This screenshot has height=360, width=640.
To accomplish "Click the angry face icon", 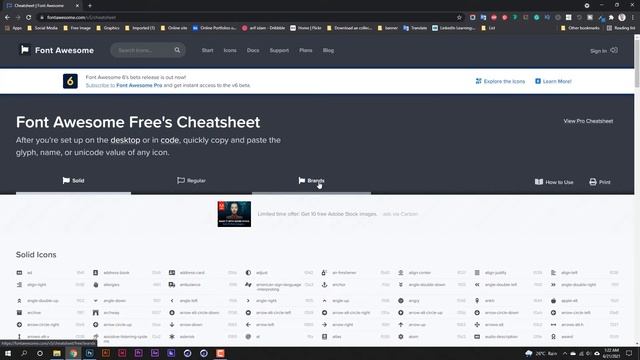I will point(401,301).
